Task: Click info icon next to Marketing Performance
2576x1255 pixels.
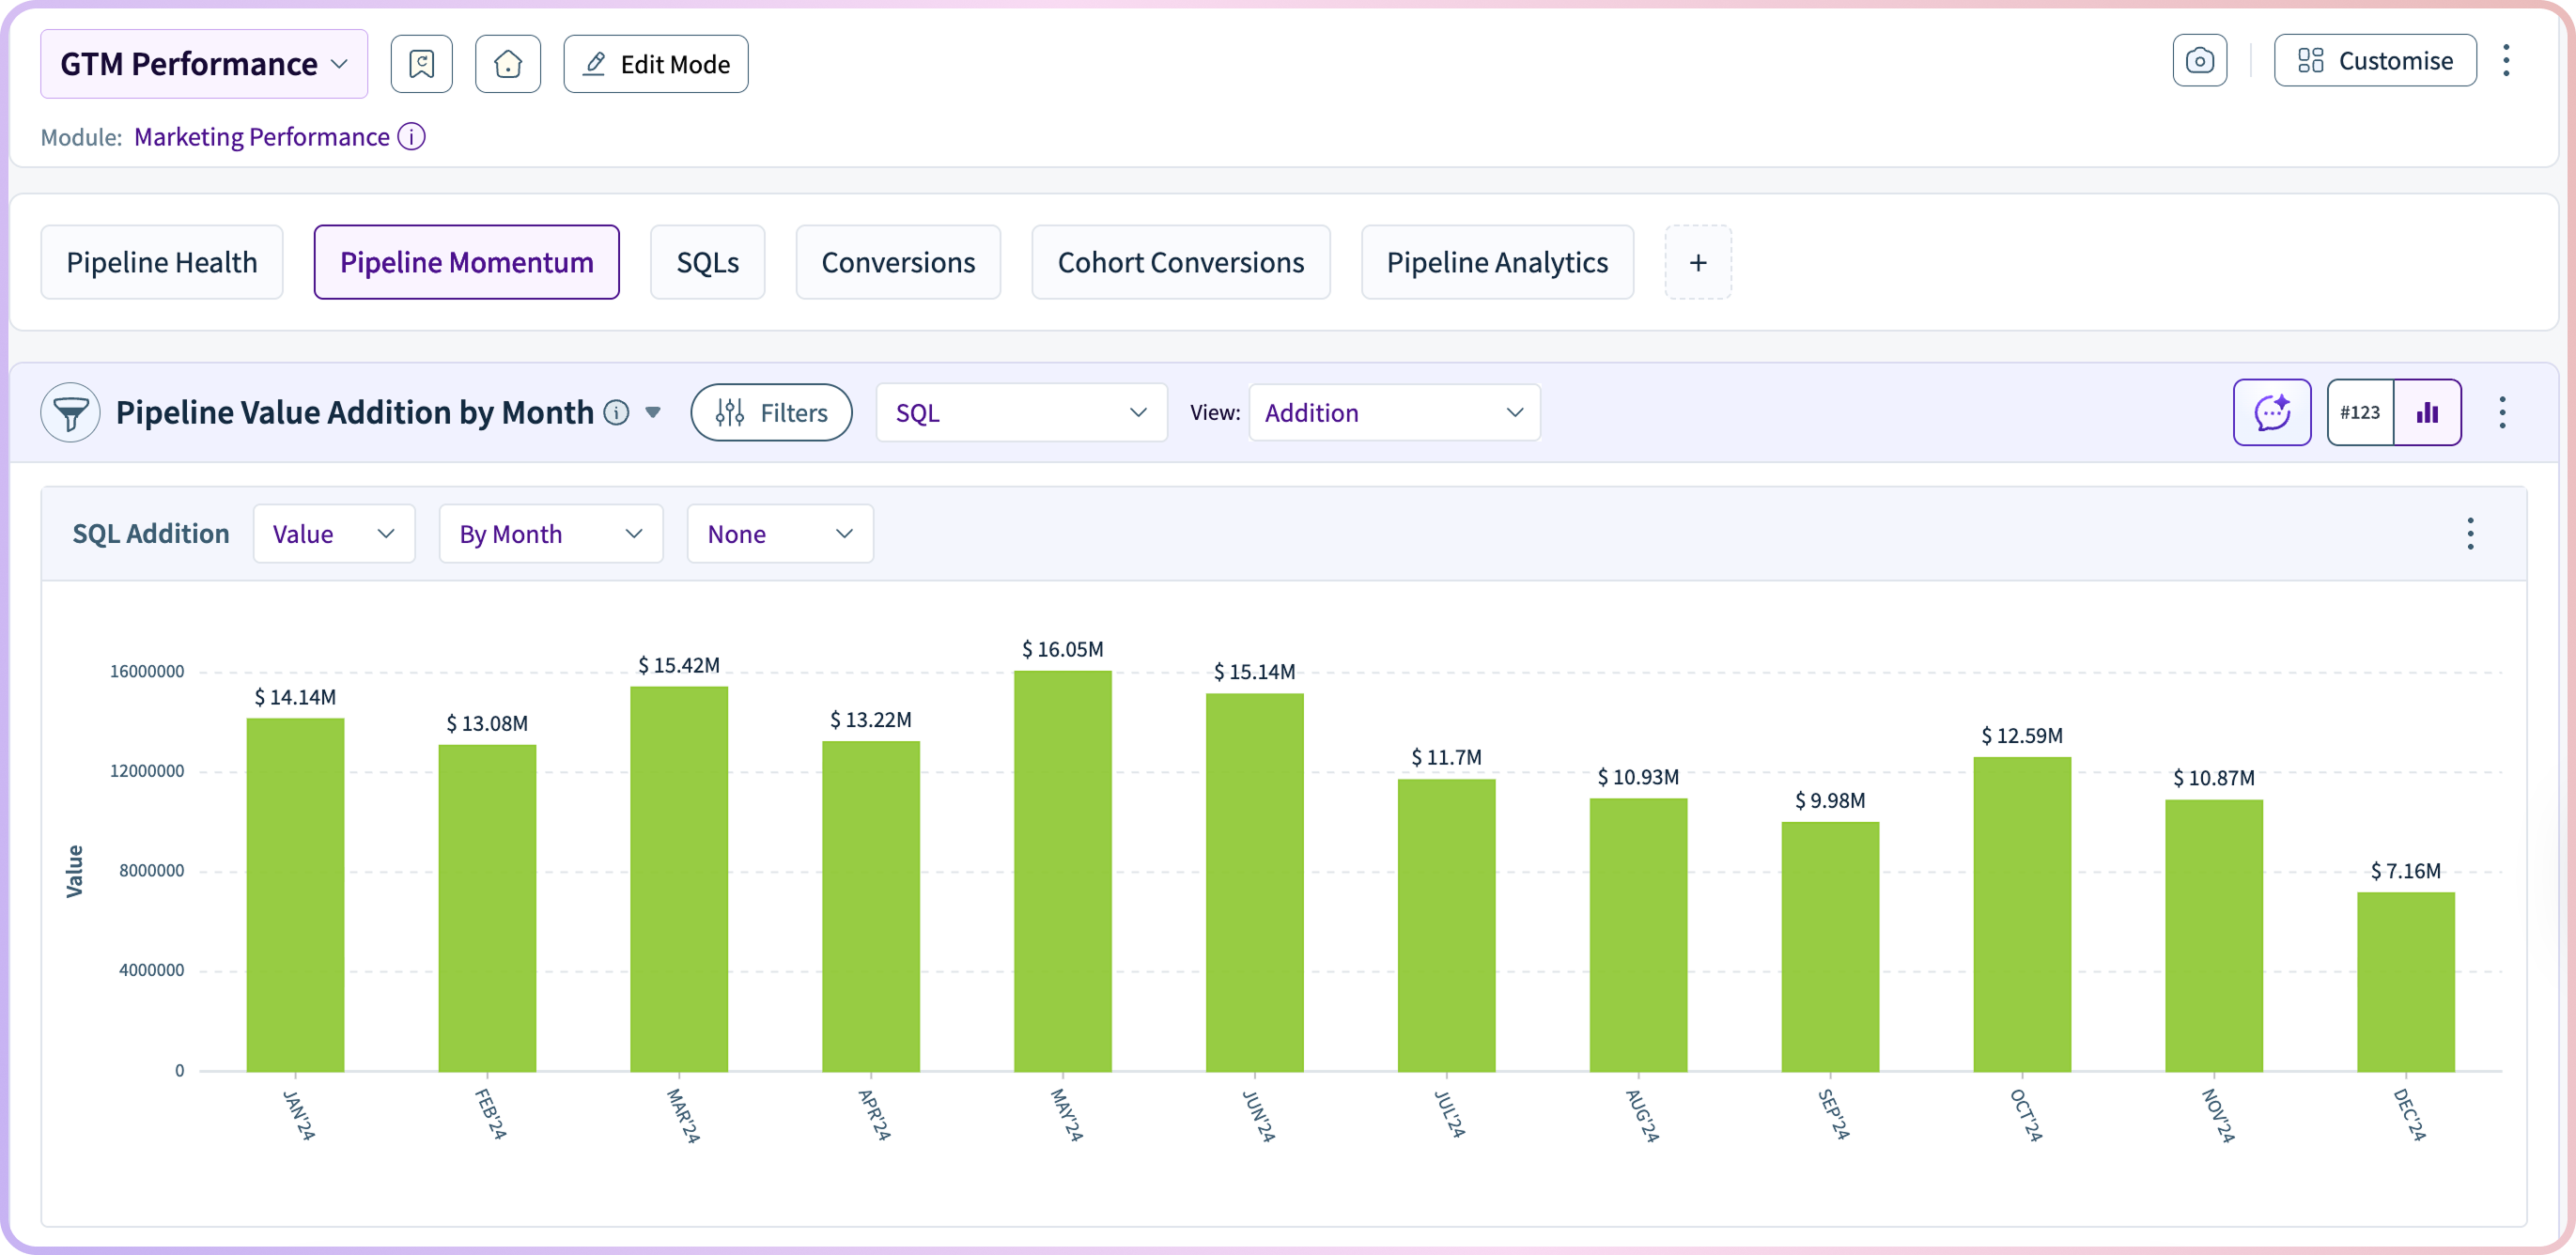Action: coord(411,137)
